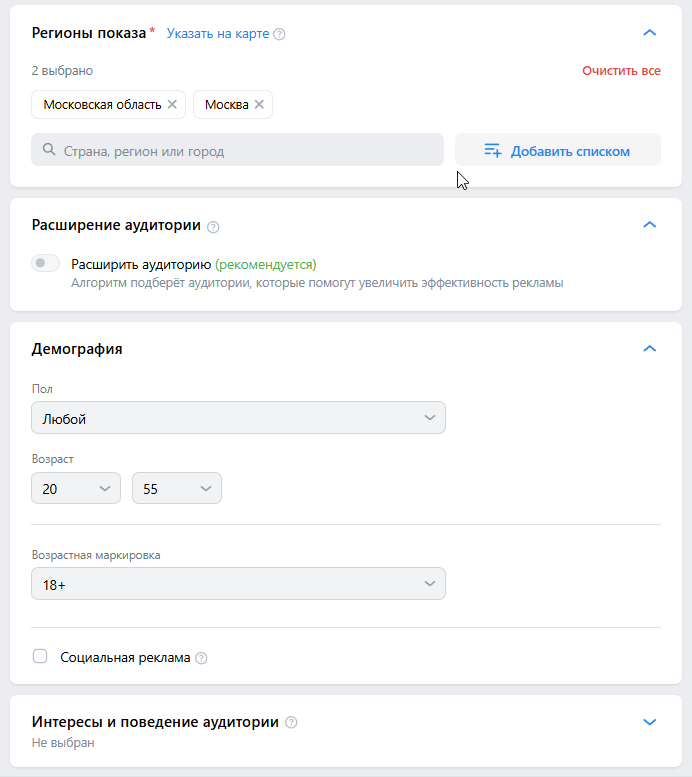Remove the Московская область region tag
This screenshot has width=692, height=777.
point(172,104)
